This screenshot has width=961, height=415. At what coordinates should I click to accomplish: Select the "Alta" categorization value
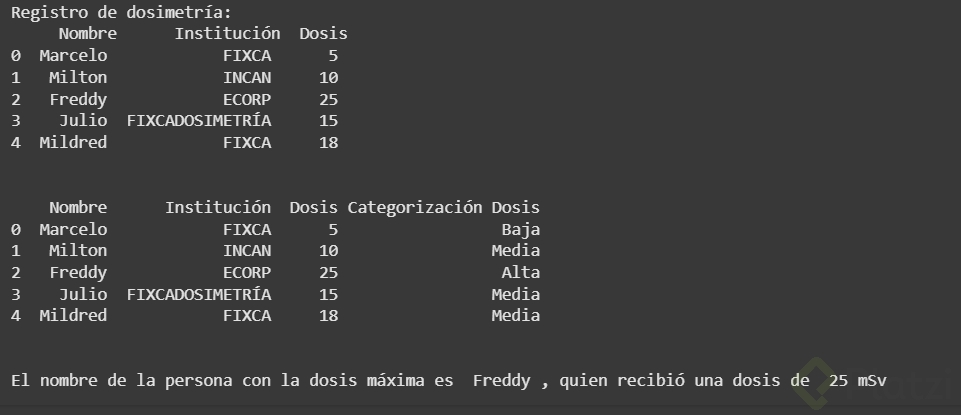pyautogui.click(x=520, y=273)
